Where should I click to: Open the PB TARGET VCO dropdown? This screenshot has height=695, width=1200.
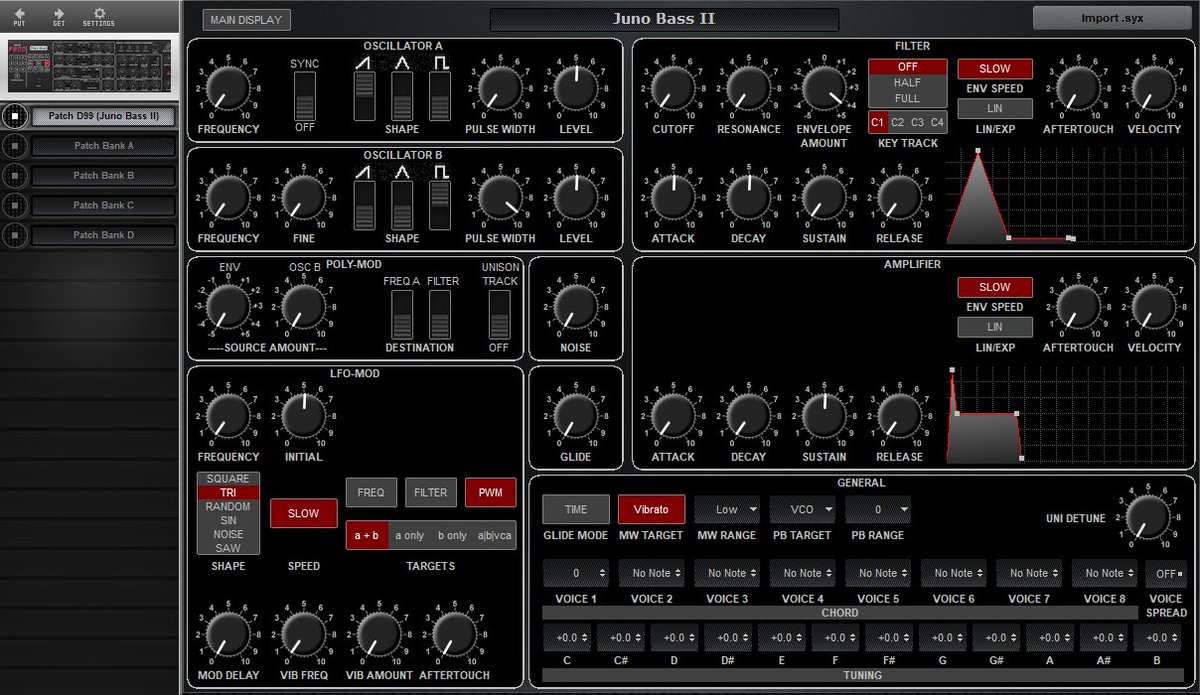tap(802, 509)
